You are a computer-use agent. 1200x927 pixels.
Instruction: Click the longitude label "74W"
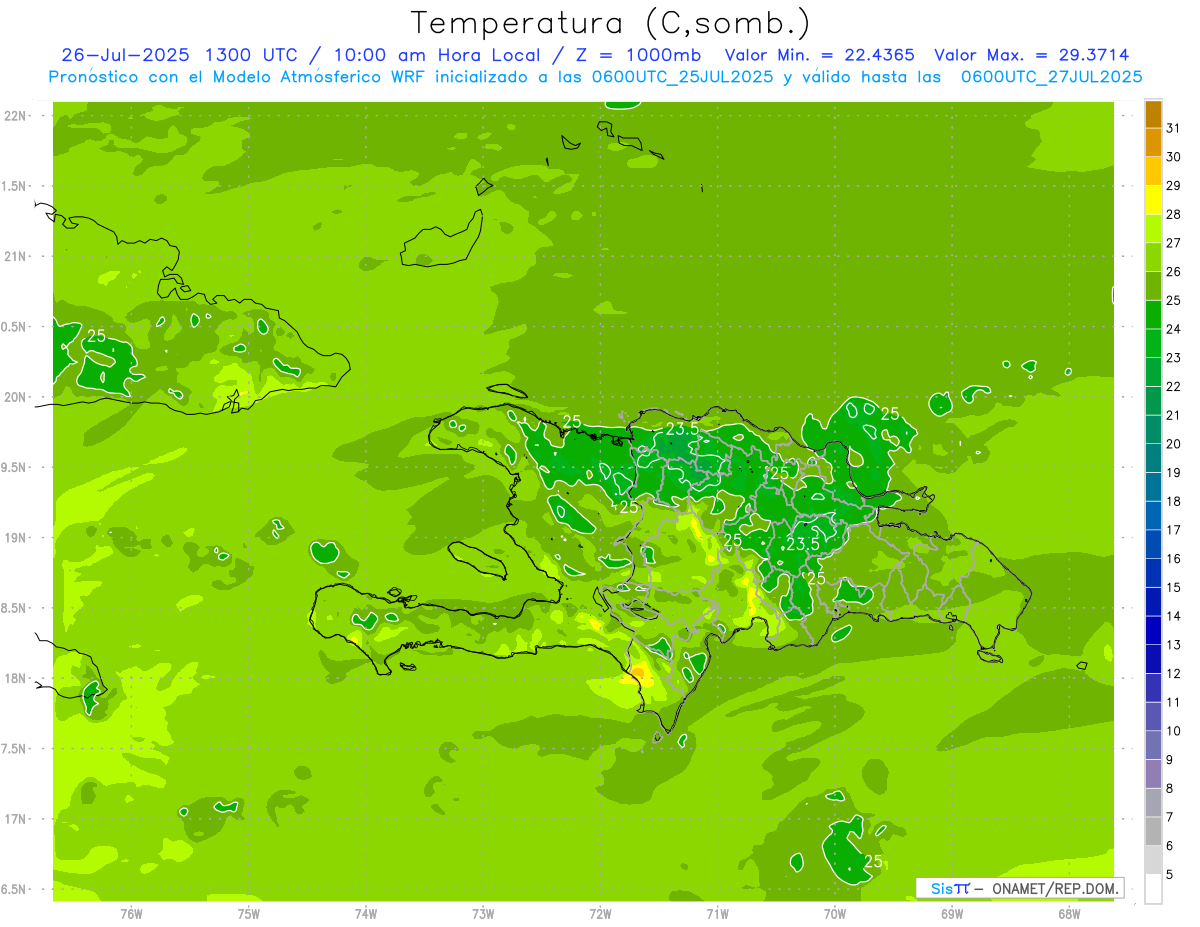366,913
